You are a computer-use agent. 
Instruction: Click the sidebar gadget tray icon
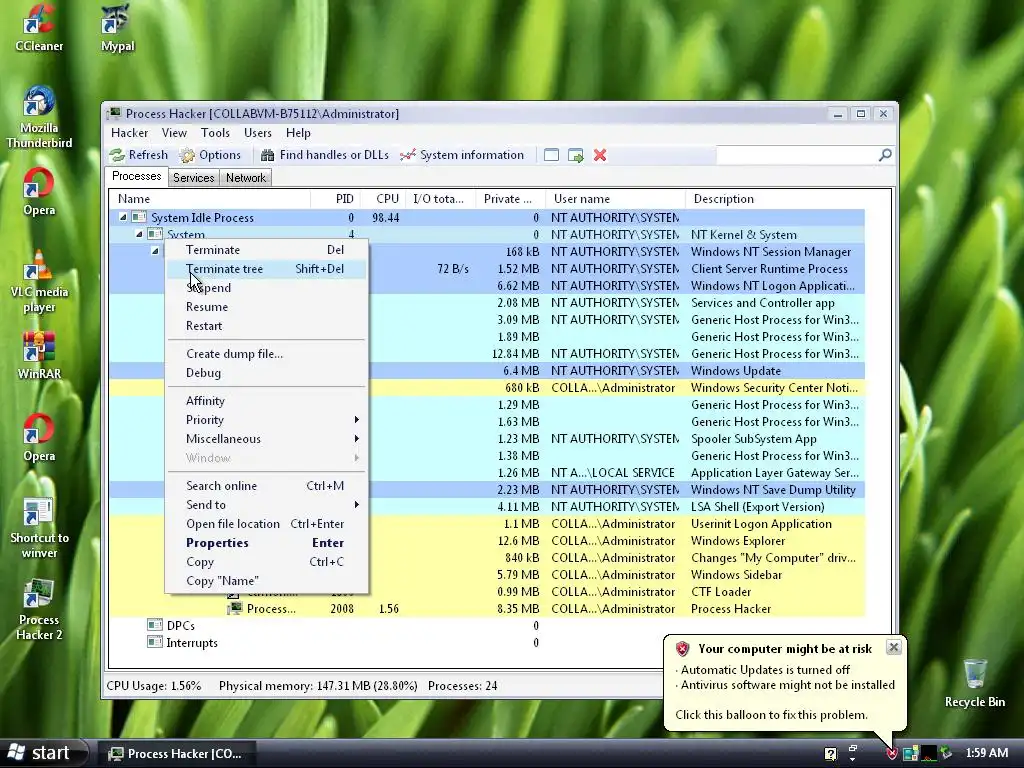click(x=910, y=754)
